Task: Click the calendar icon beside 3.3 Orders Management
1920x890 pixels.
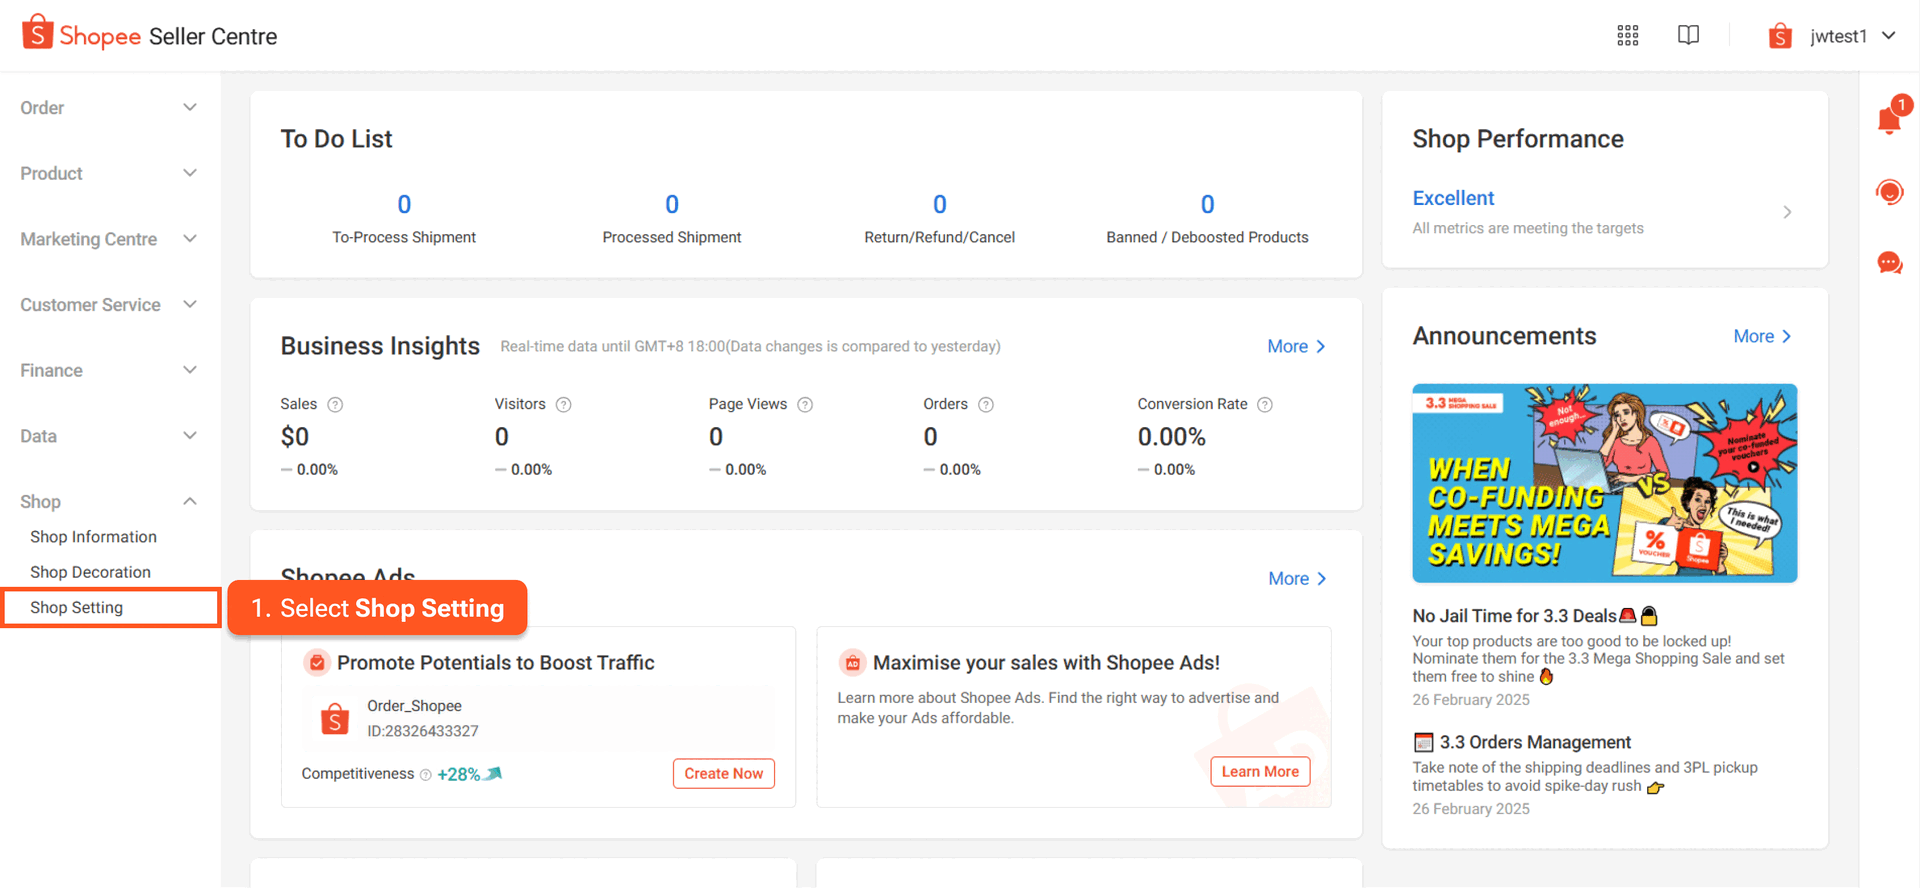Action: (1423, 742)
